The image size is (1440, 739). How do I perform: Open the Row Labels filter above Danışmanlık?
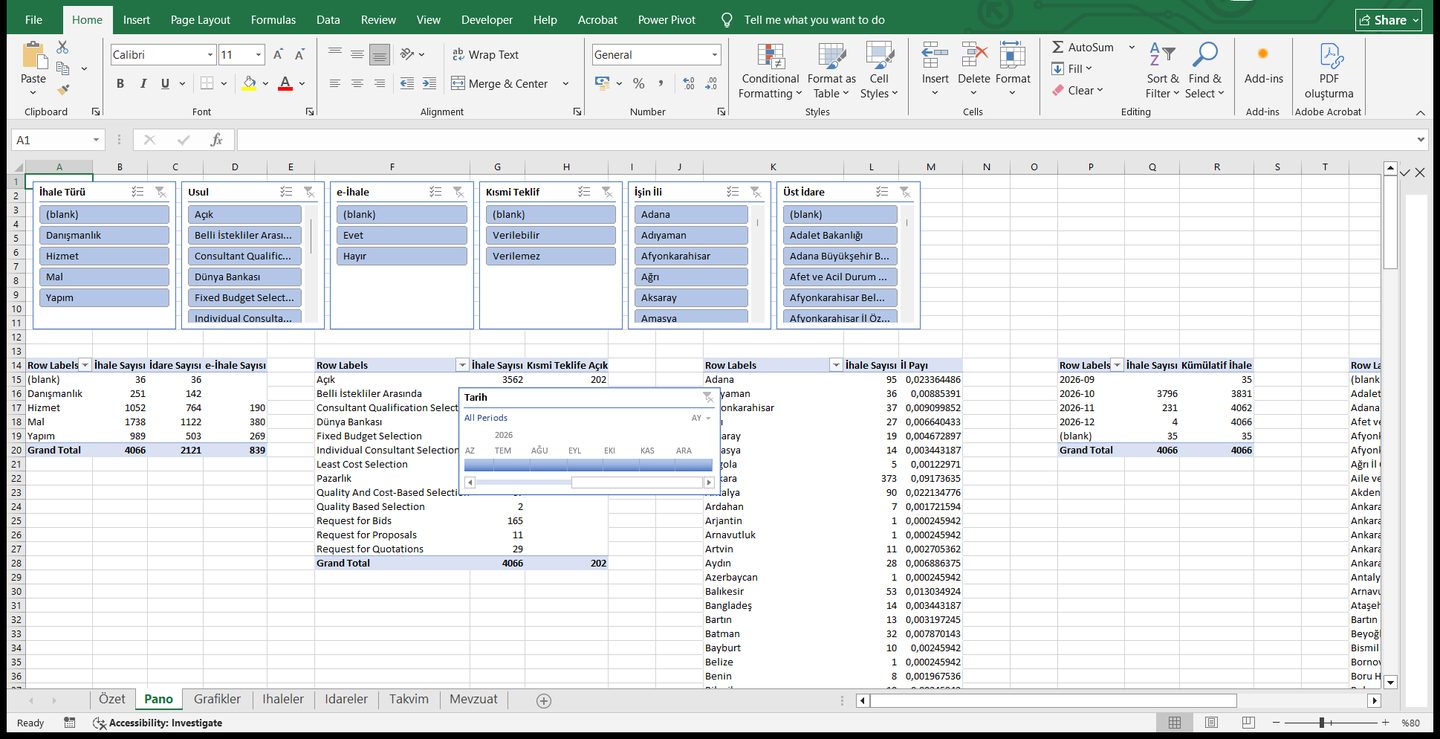click(85, 366)
